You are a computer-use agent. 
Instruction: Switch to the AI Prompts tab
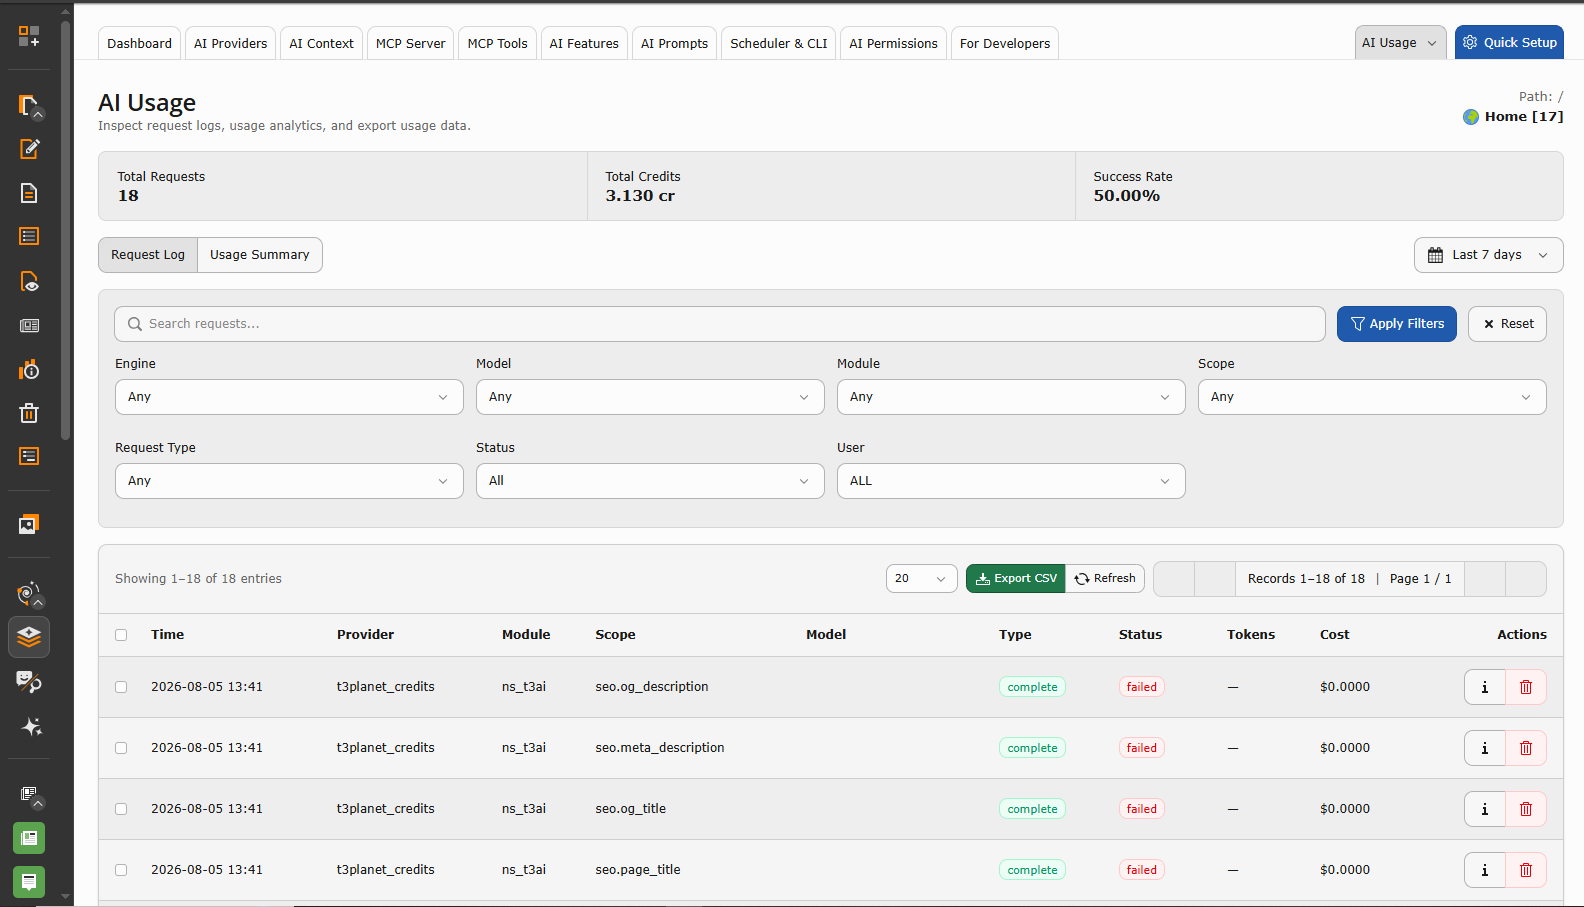point(674,44)
